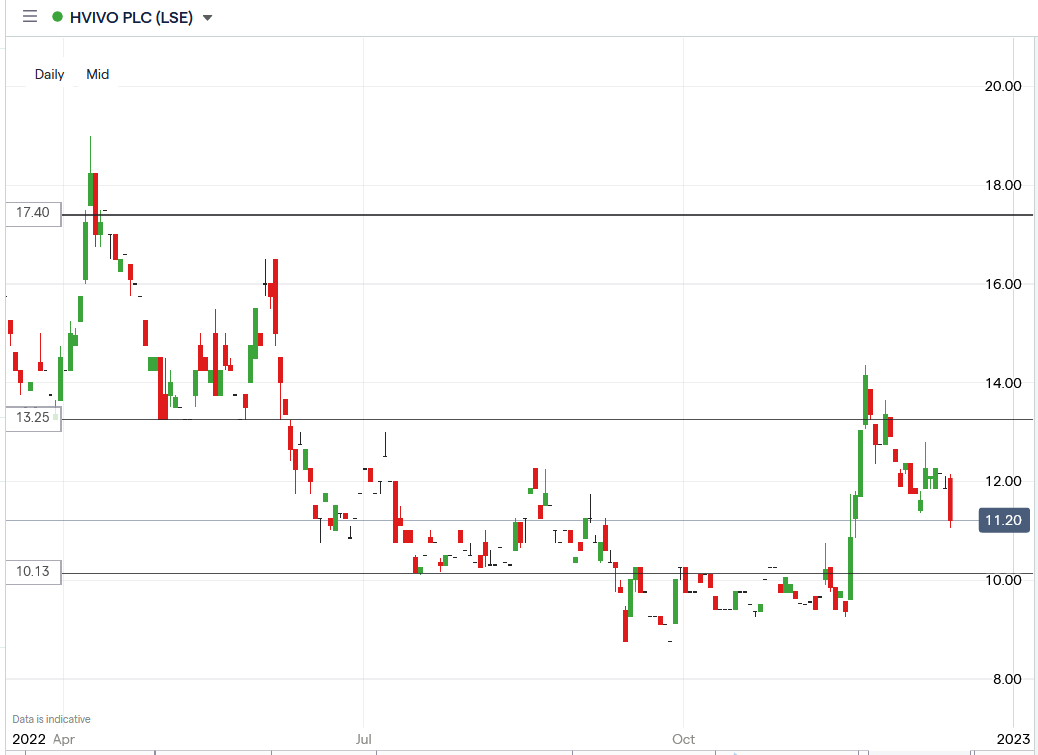Switch the Mid price type
1038x755 pixels.
97,74
